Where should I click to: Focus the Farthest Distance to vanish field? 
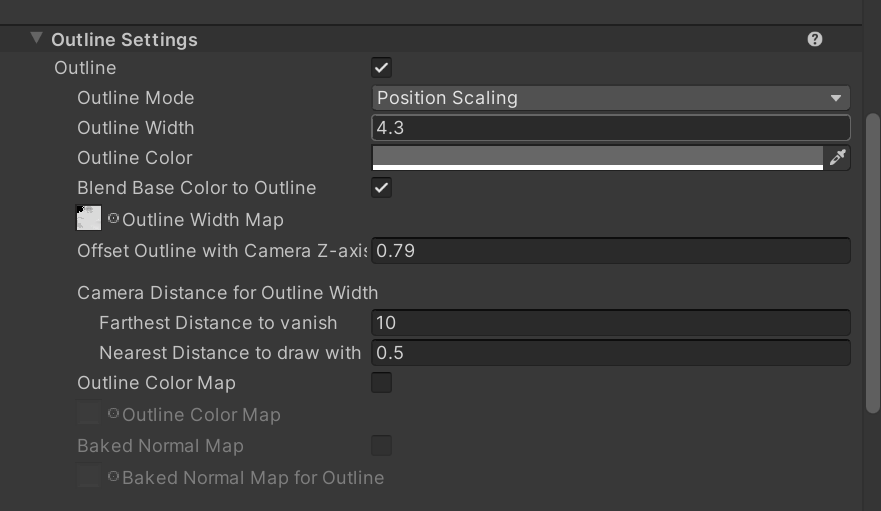610,323
